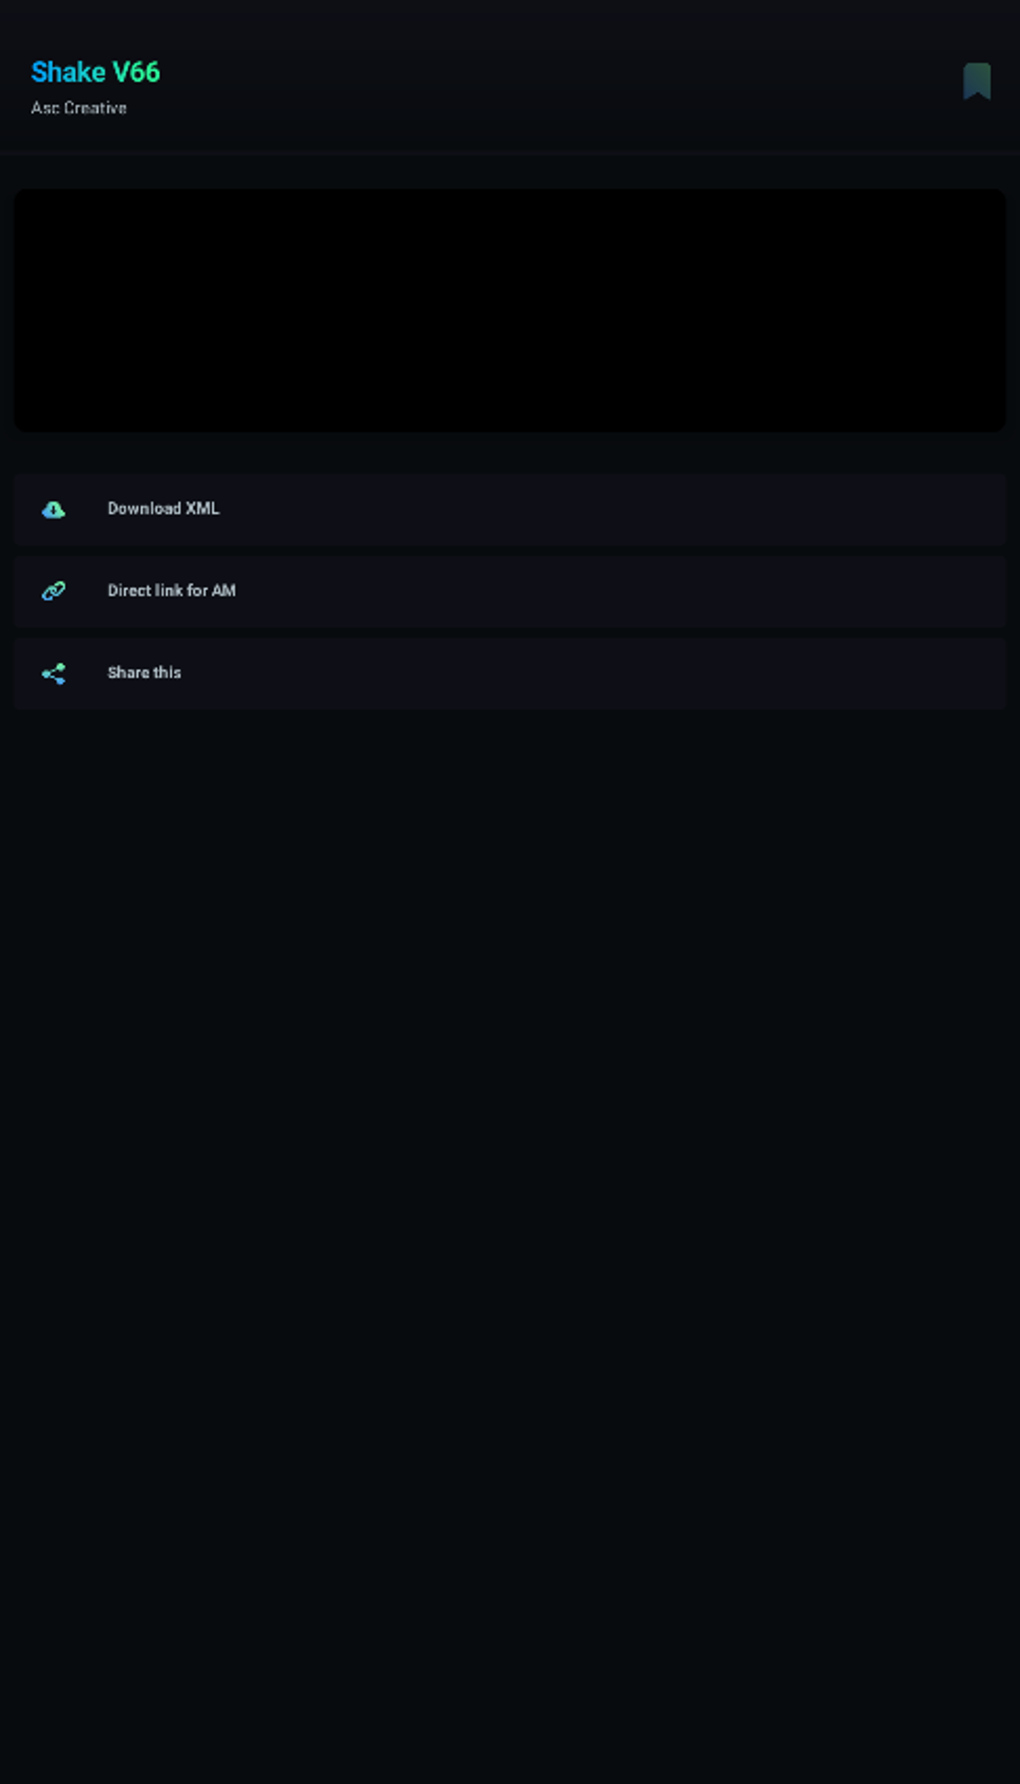Expand the Share this row
1020x1784 pixels.
pos(509,673)
